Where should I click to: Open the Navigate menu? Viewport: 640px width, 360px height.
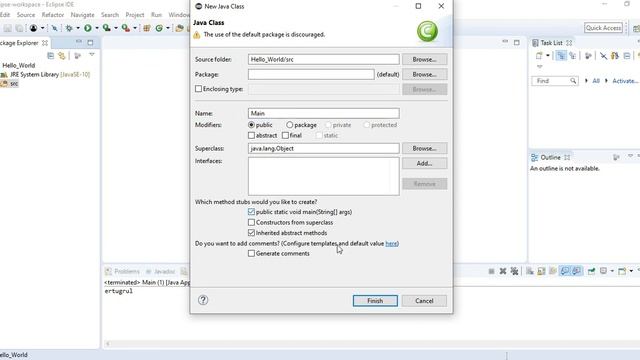pyautogui.click(x=82, y=15)
